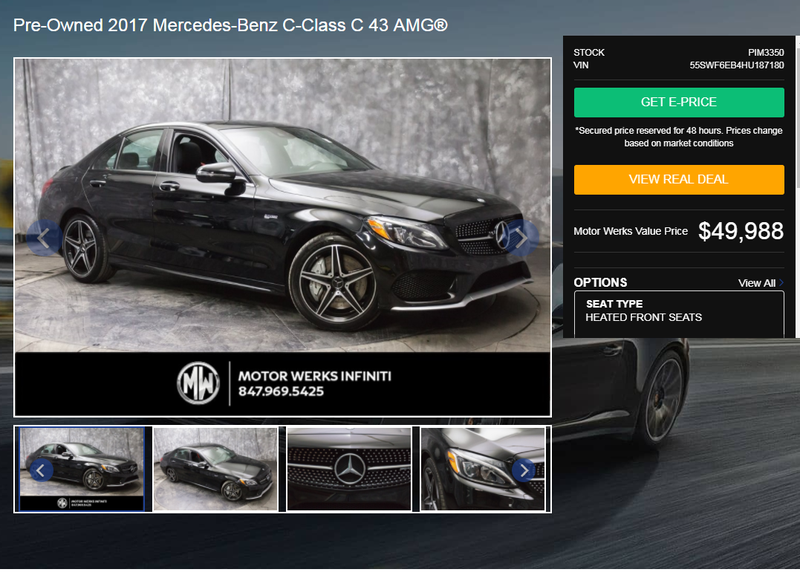Viewport: 800px width, 575px height.
Task: Show previous photo in main gallery
Action: point(44,238)
